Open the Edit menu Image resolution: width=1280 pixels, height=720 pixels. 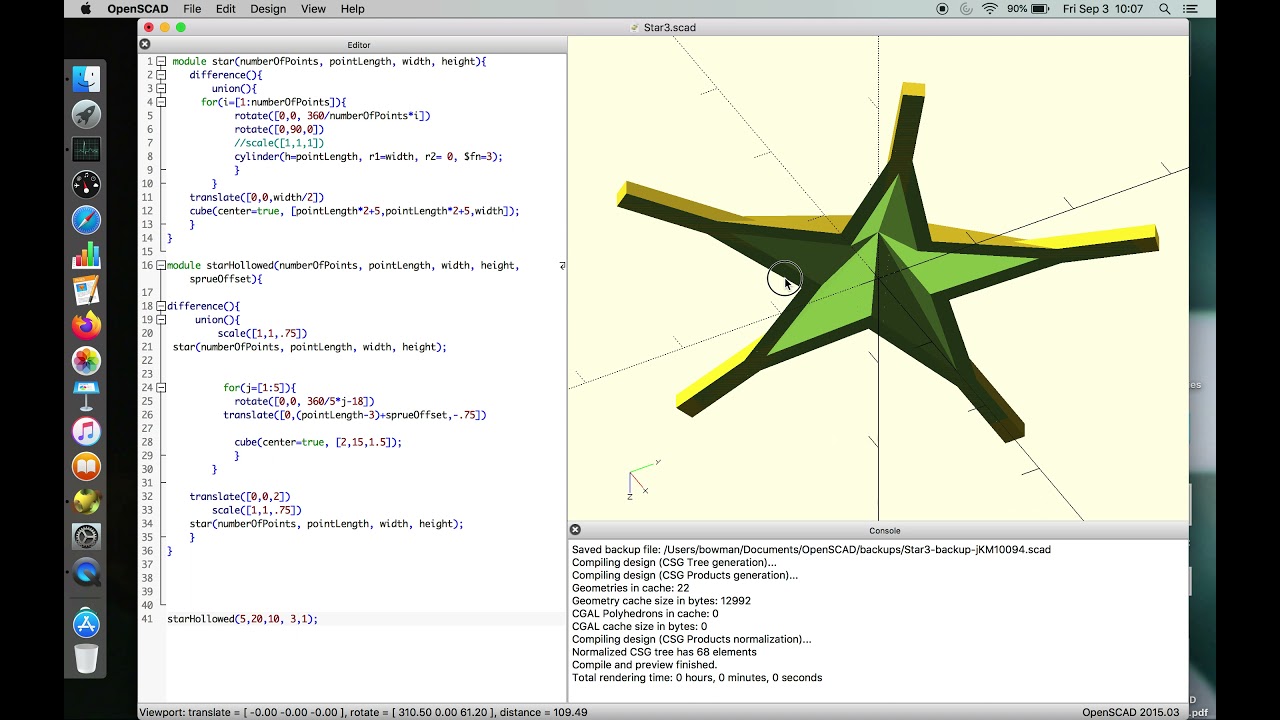pyautogui.click(x=226, y=9)
